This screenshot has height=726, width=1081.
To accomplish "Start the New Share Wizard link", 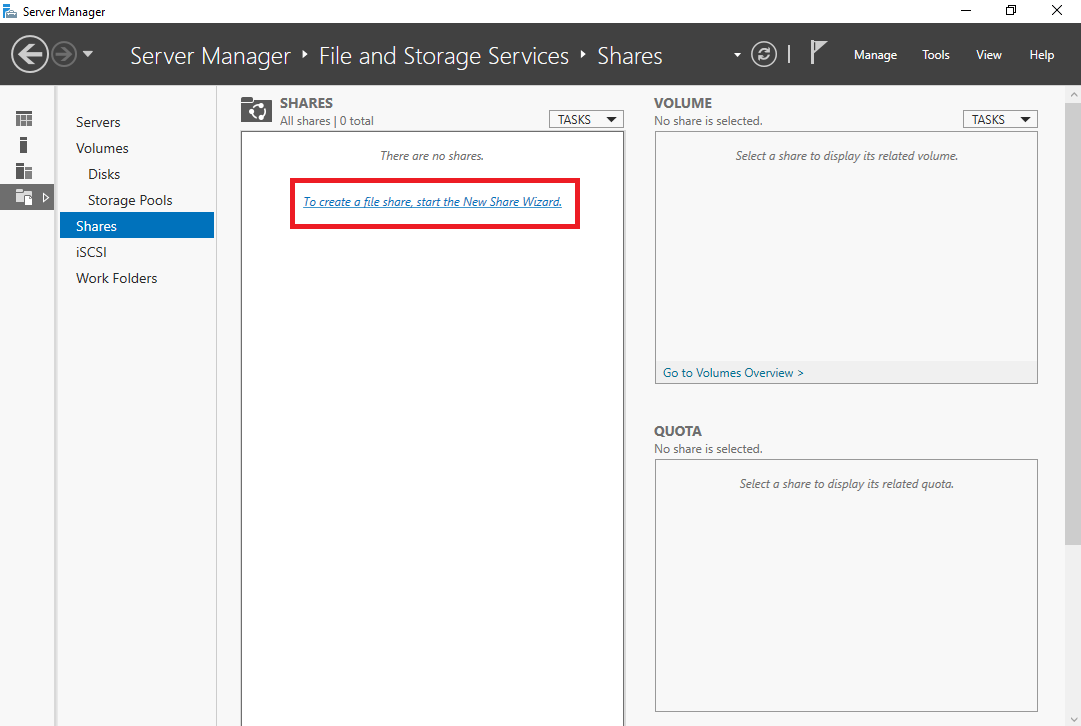I will [x=433, y=201].
